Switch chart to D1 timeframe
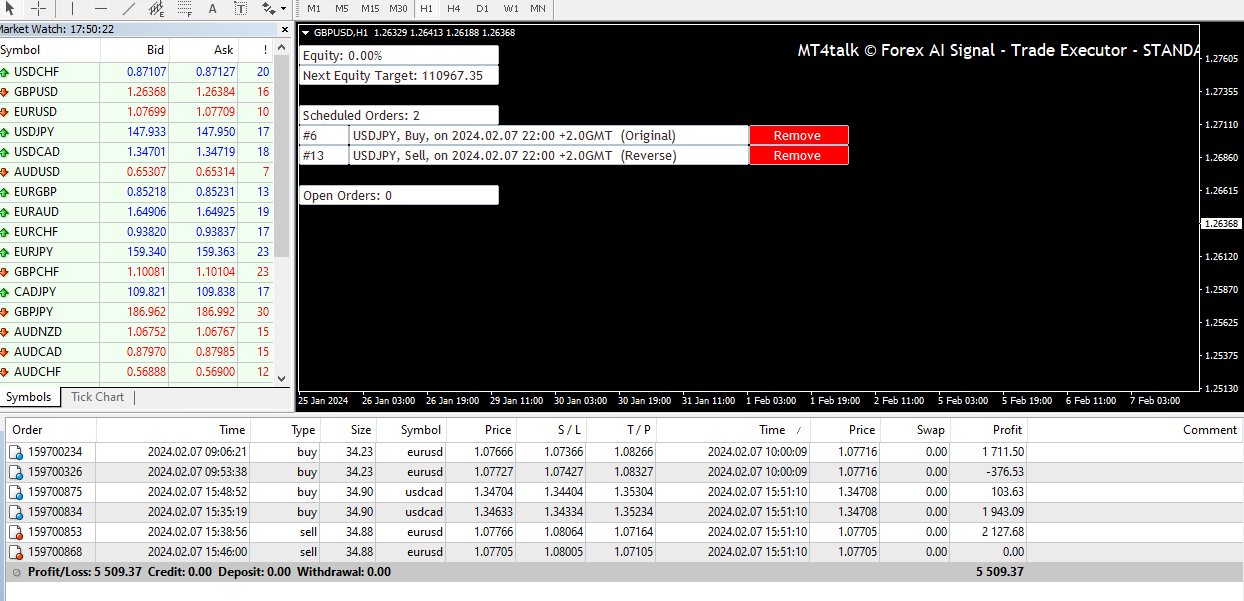Viewport: 1244px width, 601px height. click(x=483, y=8)
